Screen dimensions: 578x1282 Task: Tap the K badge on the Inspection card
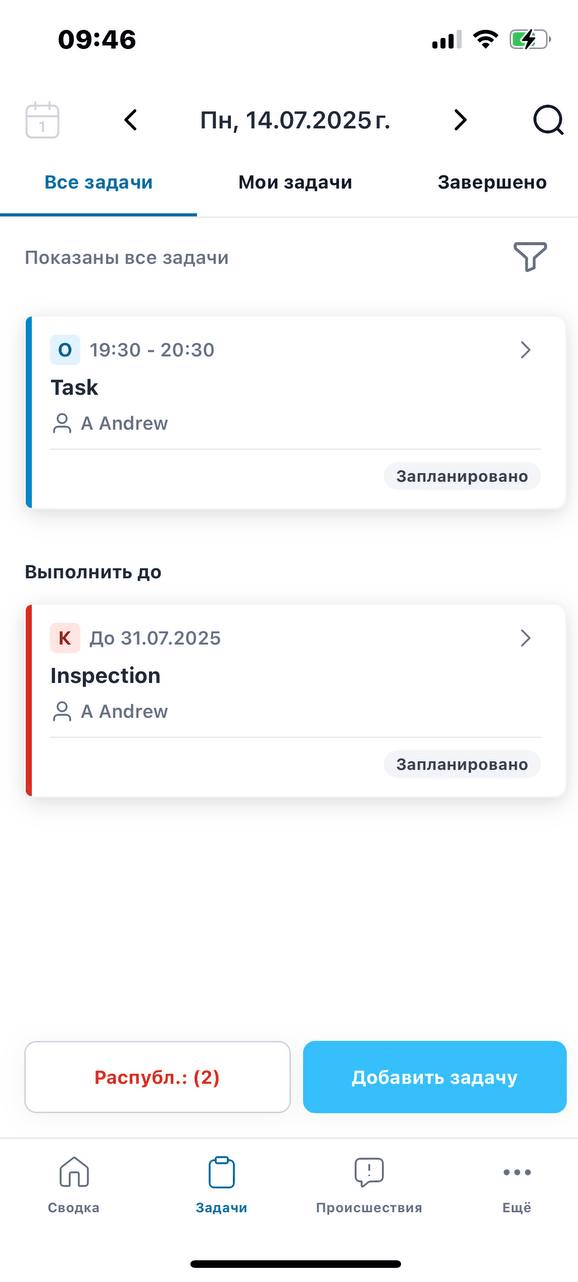tap(64, 637)
